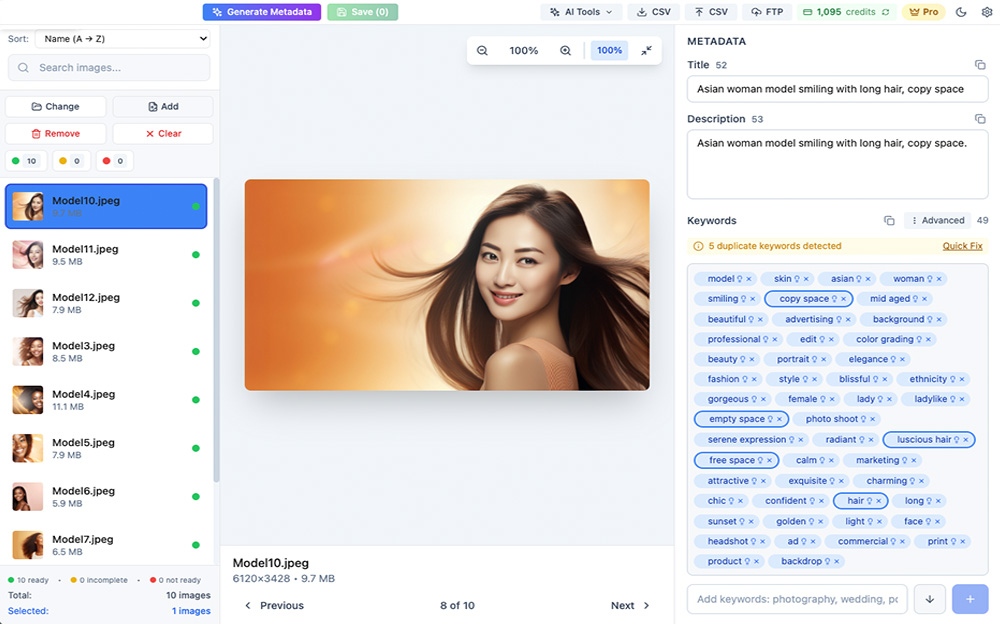This screenshot has width=1000, height=624.
Task: Click the main woman portrait preview
Action: tap(447, 285)
